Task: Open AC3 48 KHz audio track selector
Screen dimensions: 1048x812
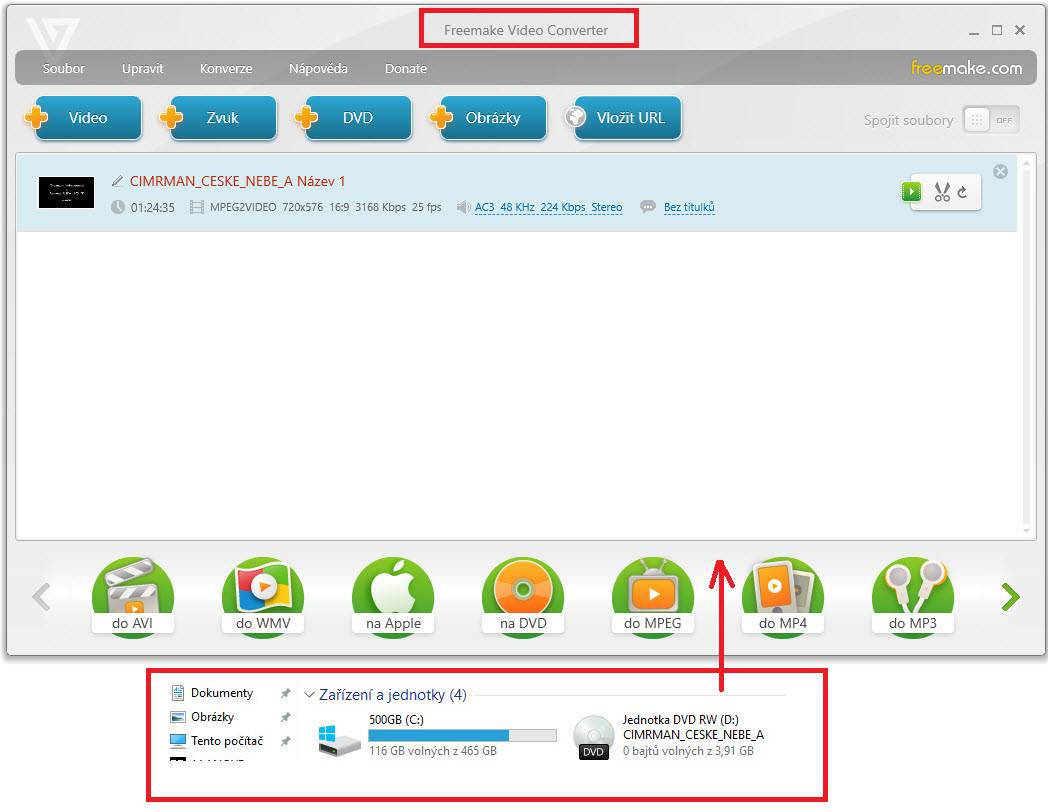Action: point(548,207)
